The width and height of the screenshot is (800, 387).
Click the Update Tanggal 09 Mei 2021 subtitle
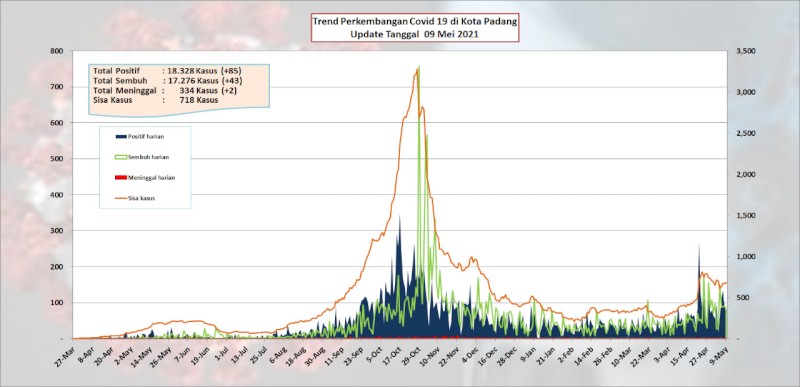415,35
